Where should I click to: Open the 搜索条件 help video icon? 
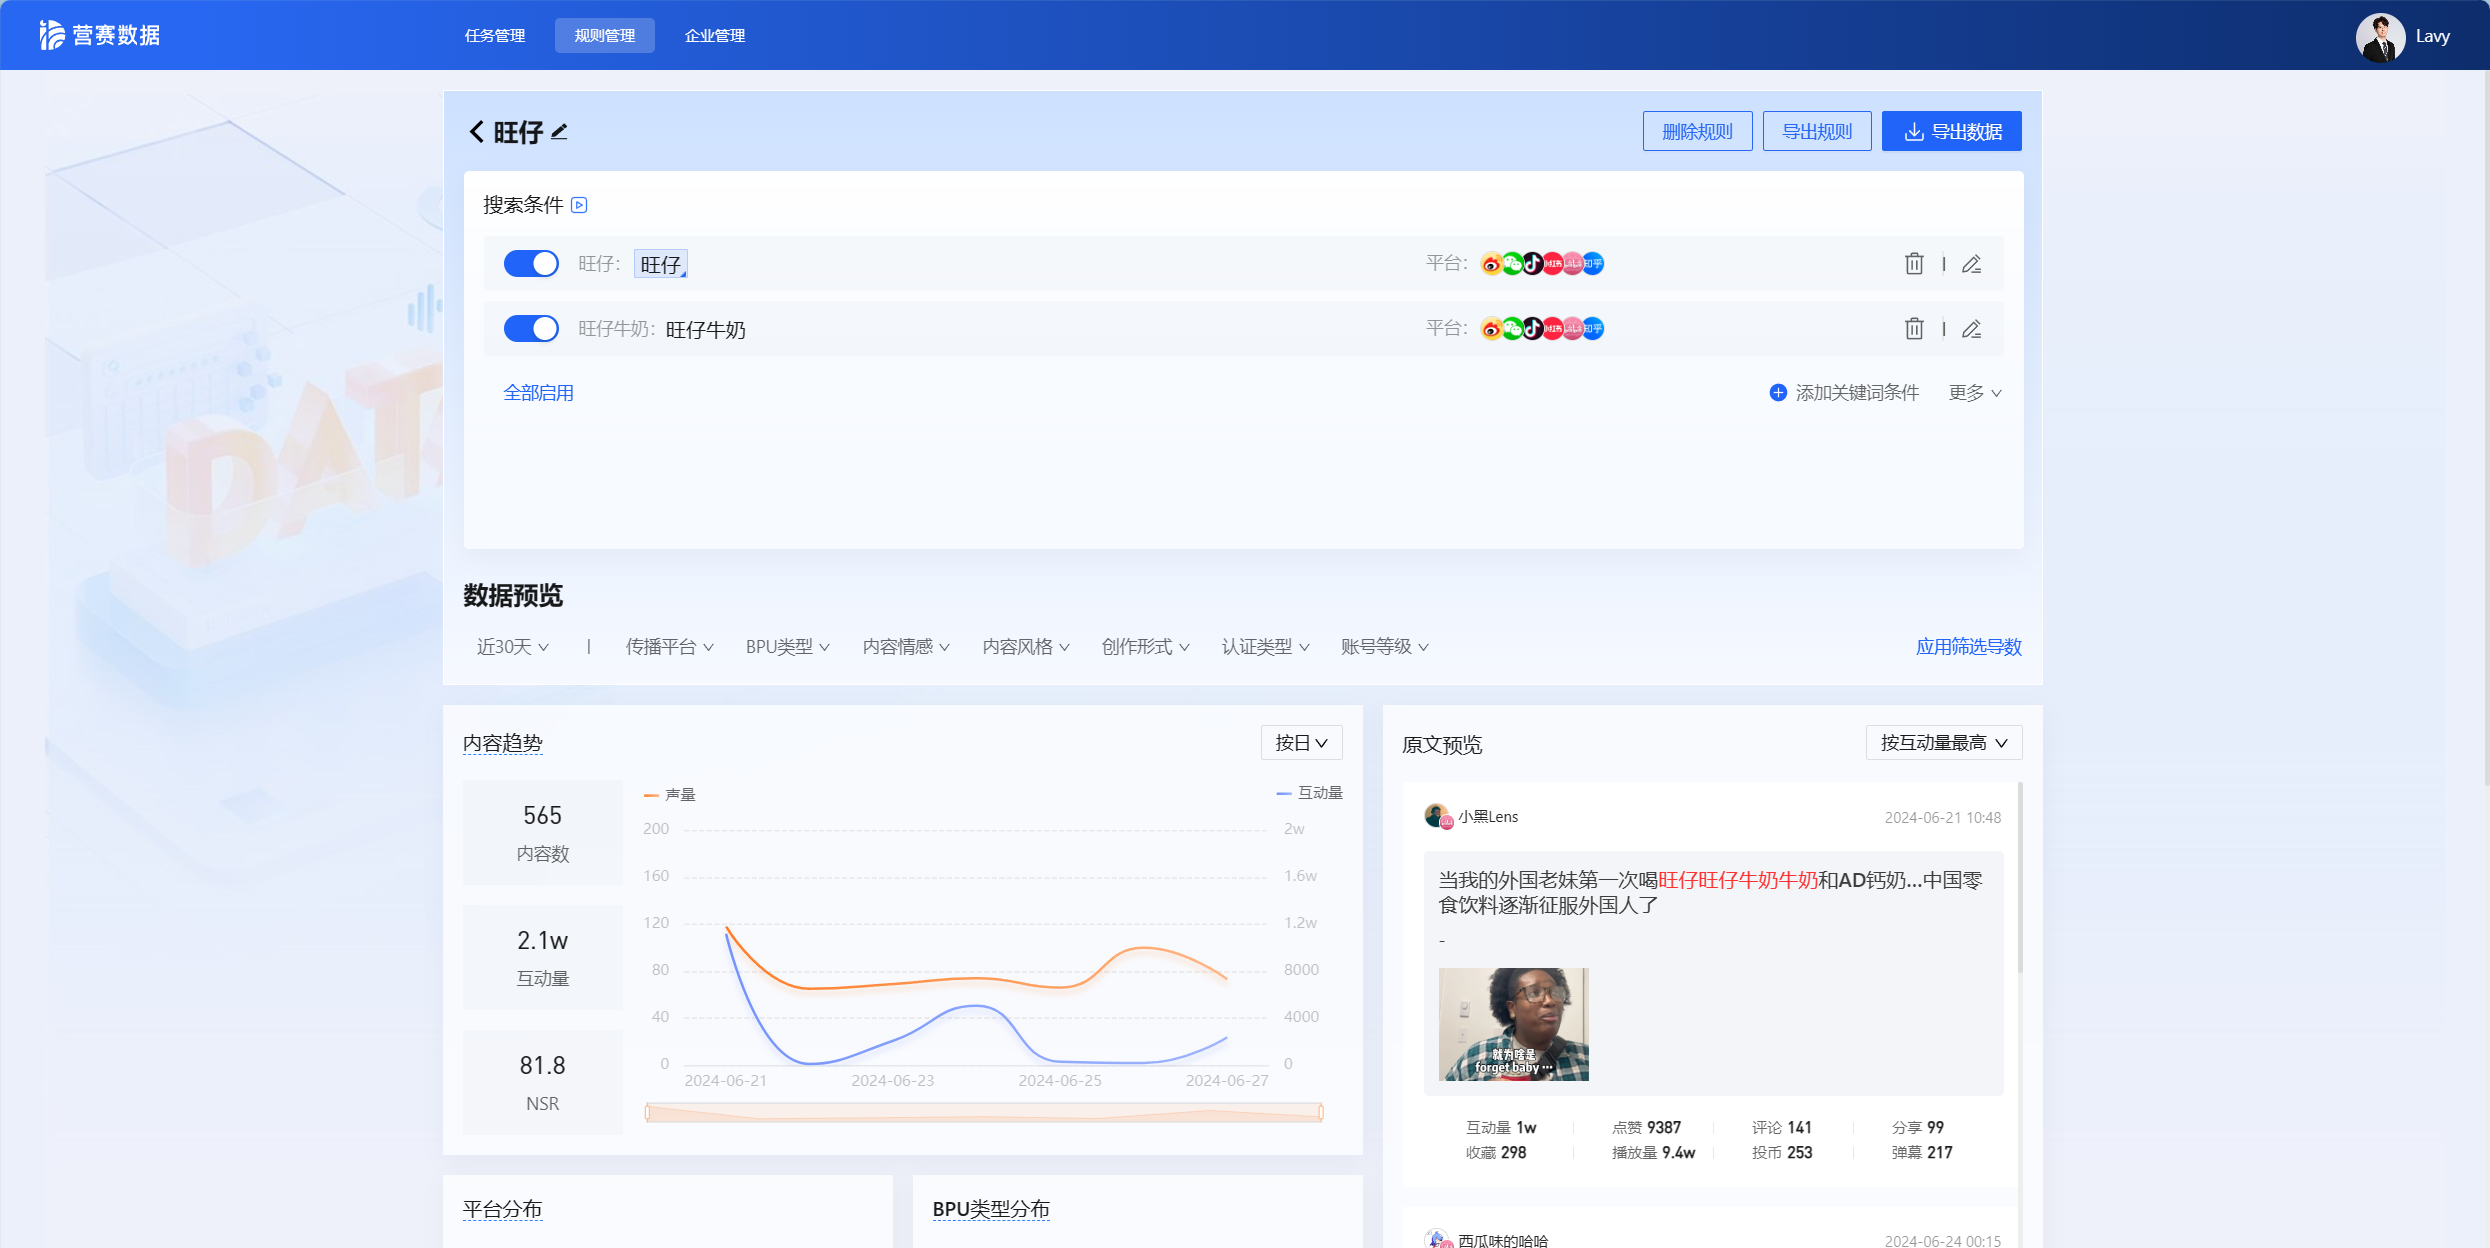point(579,205)
